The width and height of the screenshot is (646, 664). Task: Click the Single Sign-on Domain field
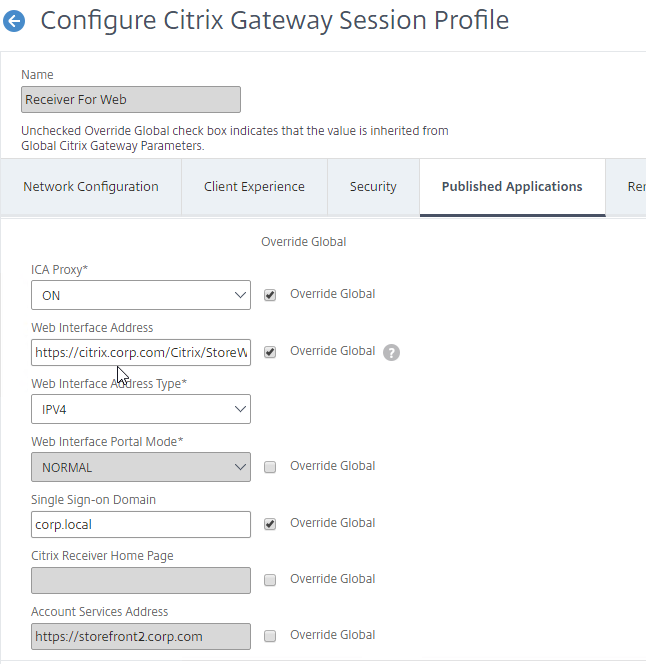[141, 525]
